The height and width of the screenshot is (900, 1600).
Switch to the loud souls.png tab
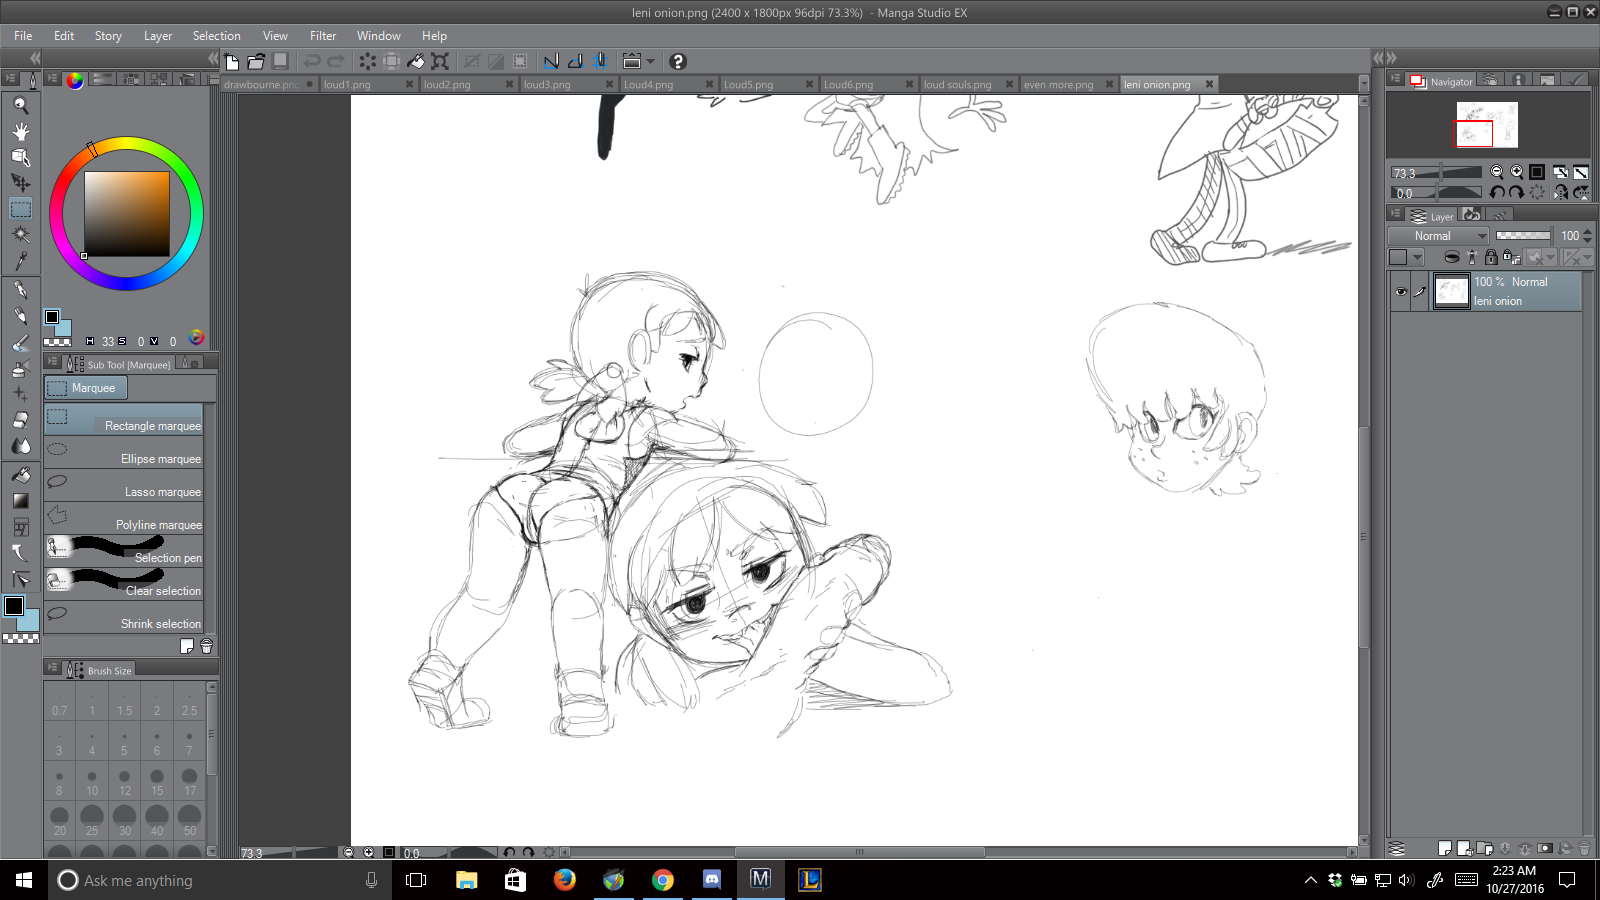point(957,85)
